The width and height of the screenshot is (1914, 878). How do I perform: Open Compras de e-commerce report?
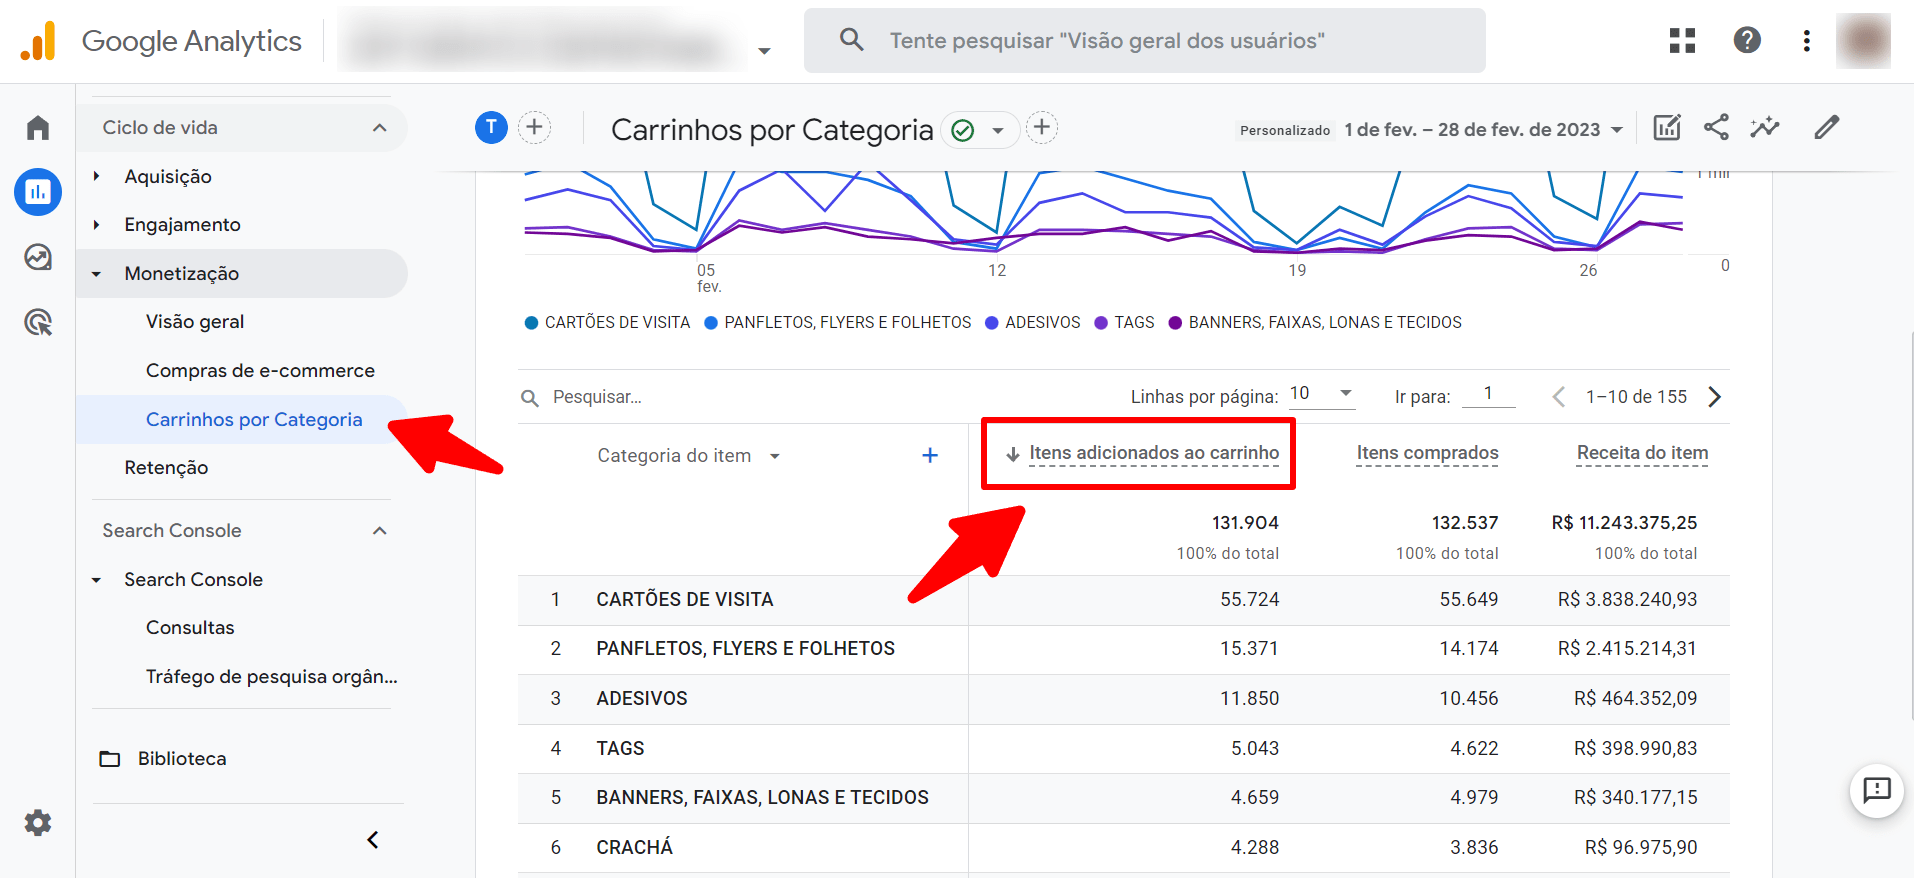coord(260,371)
